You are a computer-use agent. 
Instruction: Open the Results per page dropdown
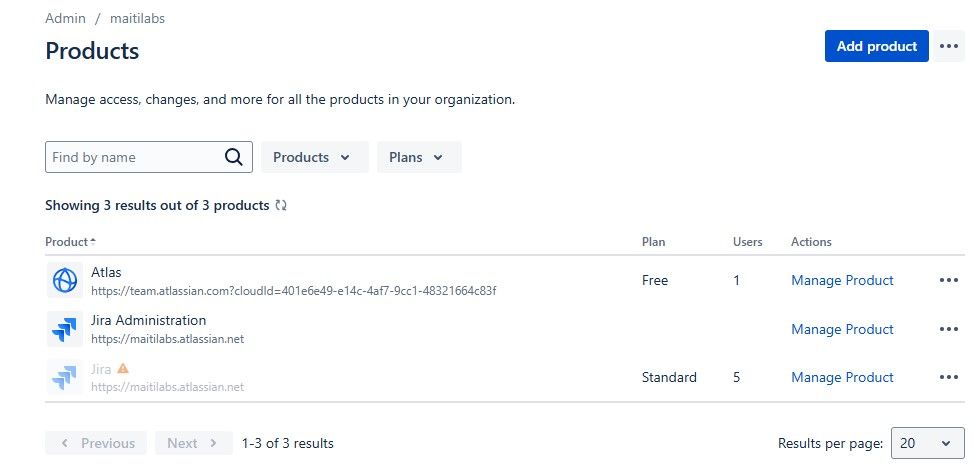point(927,444)
